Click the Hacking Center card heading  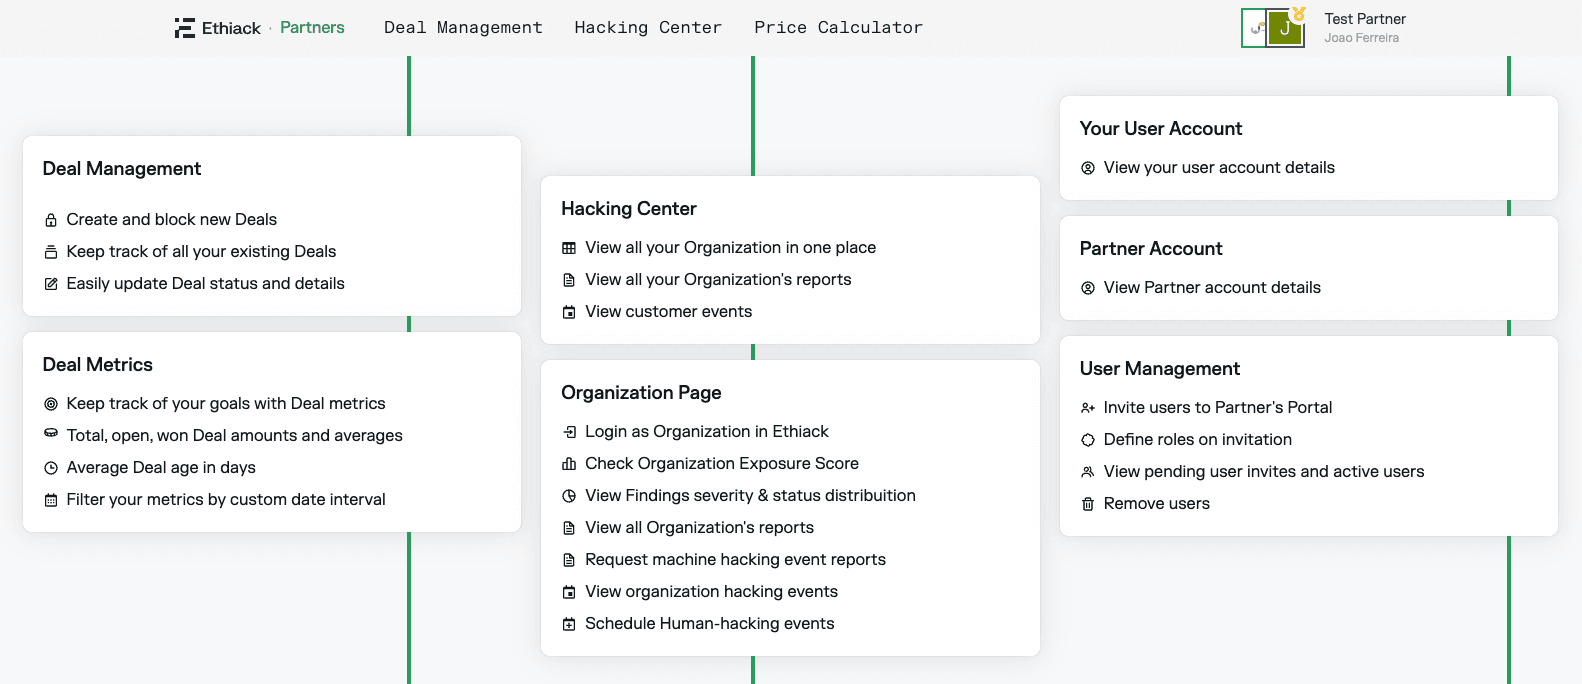[x=629, y=209]
